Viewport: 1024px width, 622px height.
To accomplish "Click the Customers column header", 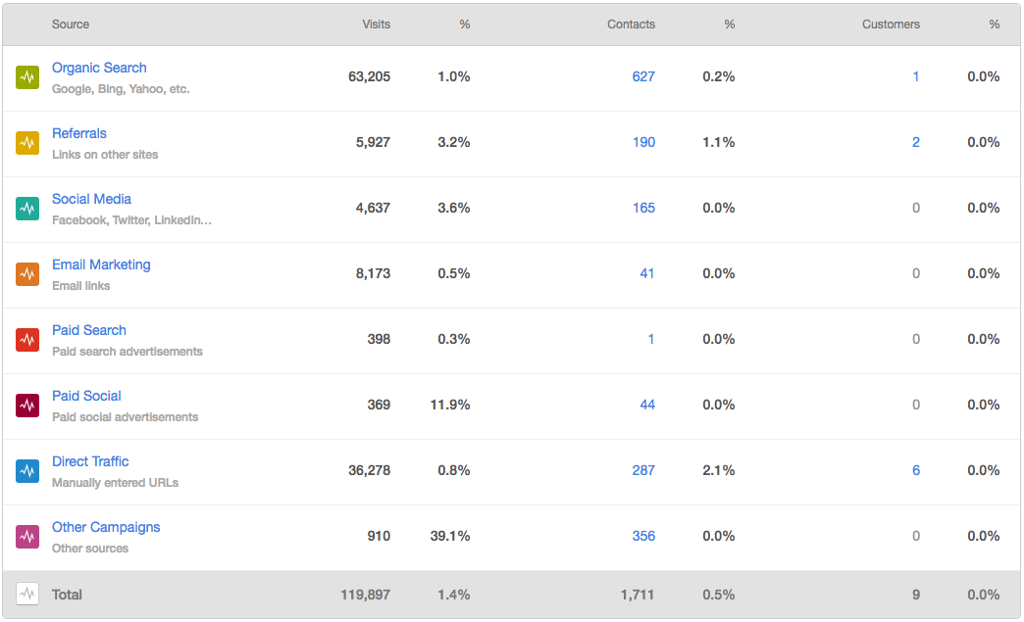I will coord(890,24).
